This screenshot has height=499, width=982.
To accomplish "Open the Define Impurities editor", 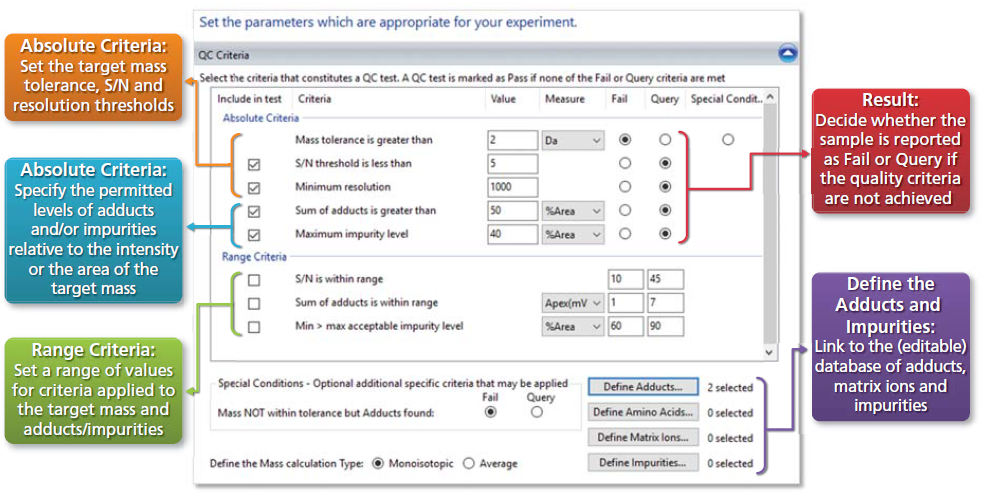I will (x=641, y=463).
